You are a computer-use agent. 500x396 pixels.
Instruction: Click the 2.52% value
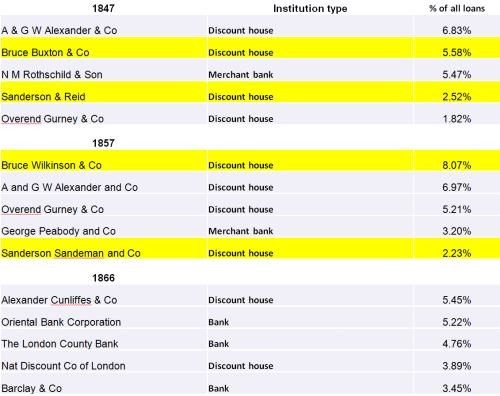[x=457, y=97]
